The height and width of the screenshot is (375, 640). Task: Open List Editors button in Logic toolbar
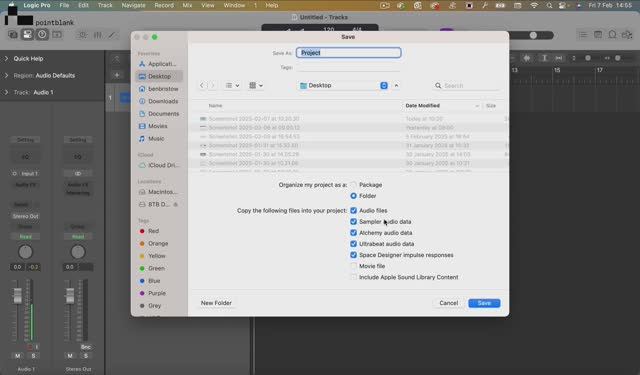583,35
